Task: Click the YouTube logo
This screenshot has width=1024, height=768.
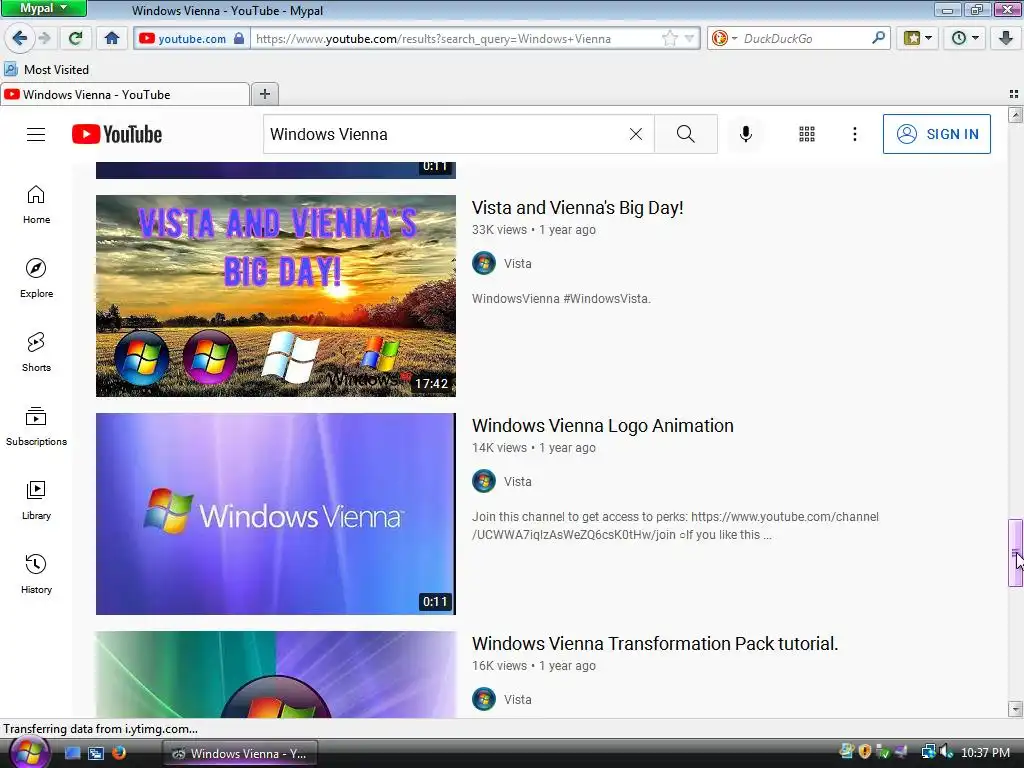Action: click(x=117, y=134)
